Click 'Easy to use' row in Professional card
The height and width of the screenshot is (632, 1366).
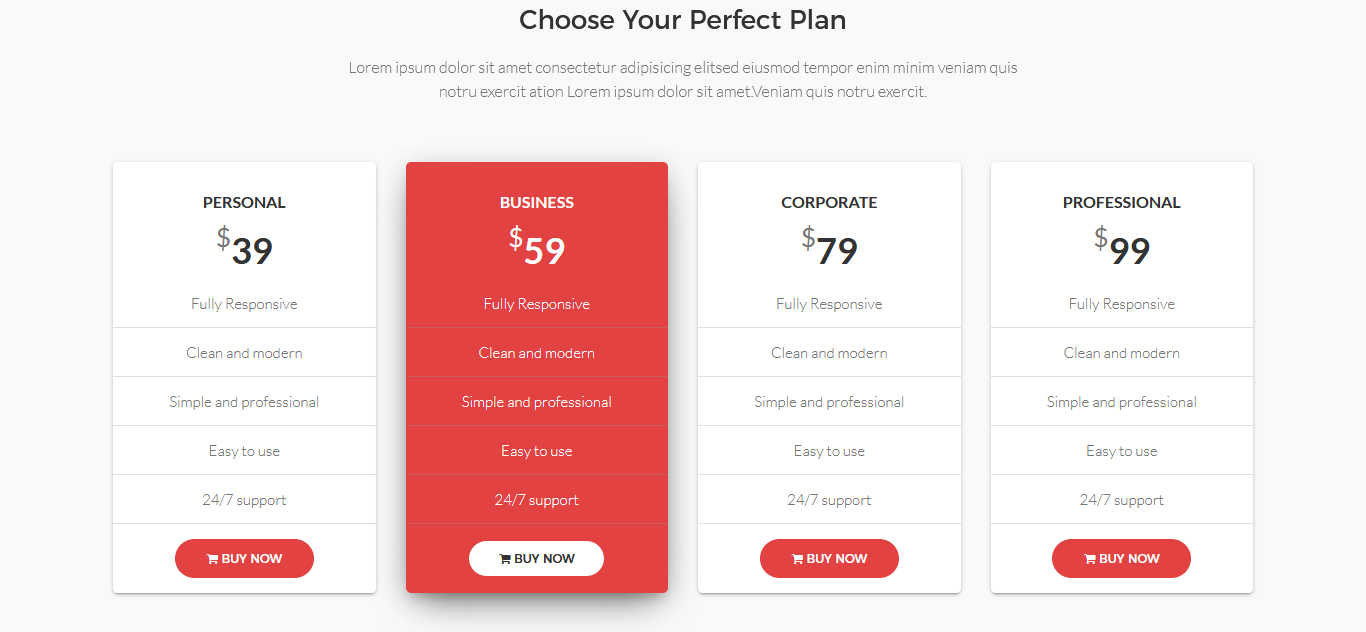click(x=1122, y=451)
